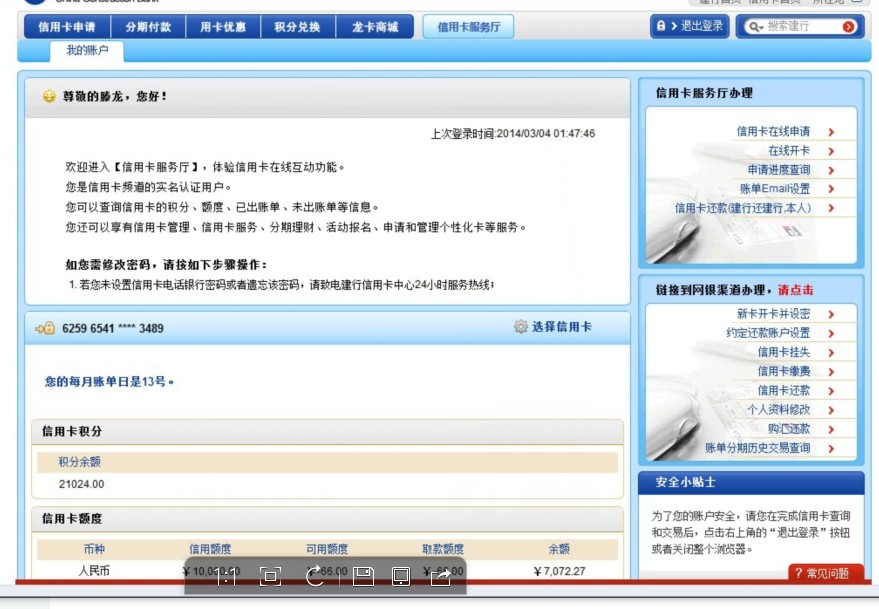This screenshot has height=609, width=879.
Task: Click the 余额 column header
Action: click(x=559, y=548)
